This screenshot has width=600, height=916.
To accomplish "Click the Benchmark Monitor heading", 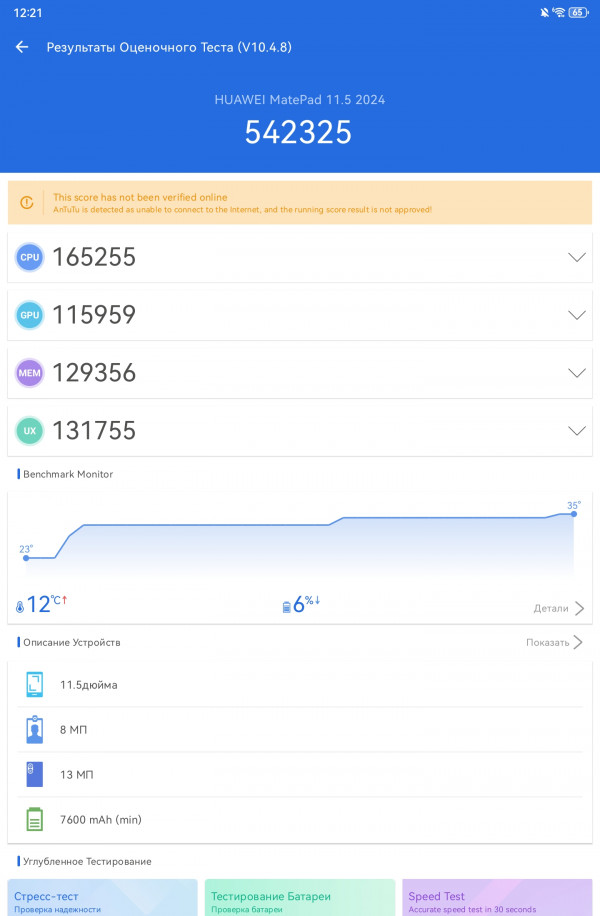I will (68, 474).
